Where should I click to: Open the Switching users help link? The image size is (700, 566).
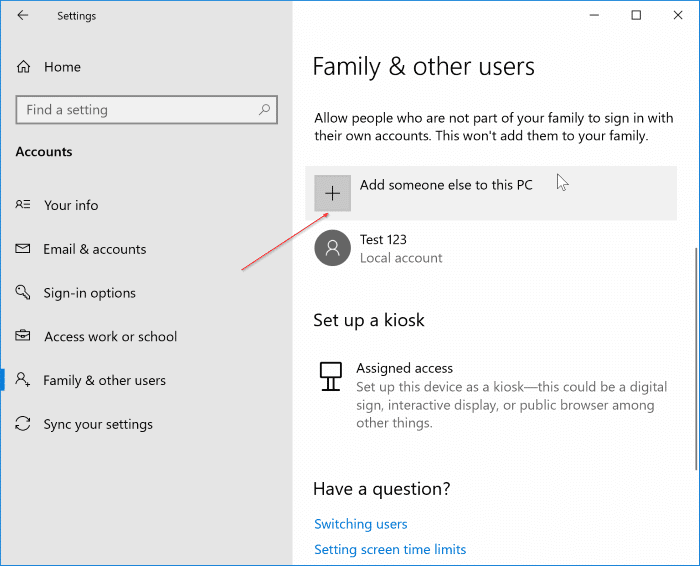point(361,524)
